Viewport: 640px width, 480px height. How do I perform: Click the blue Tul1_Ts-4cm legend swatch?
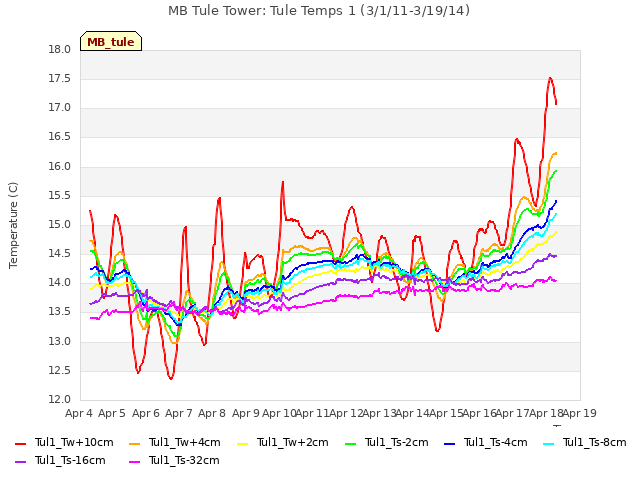[449, 443]
